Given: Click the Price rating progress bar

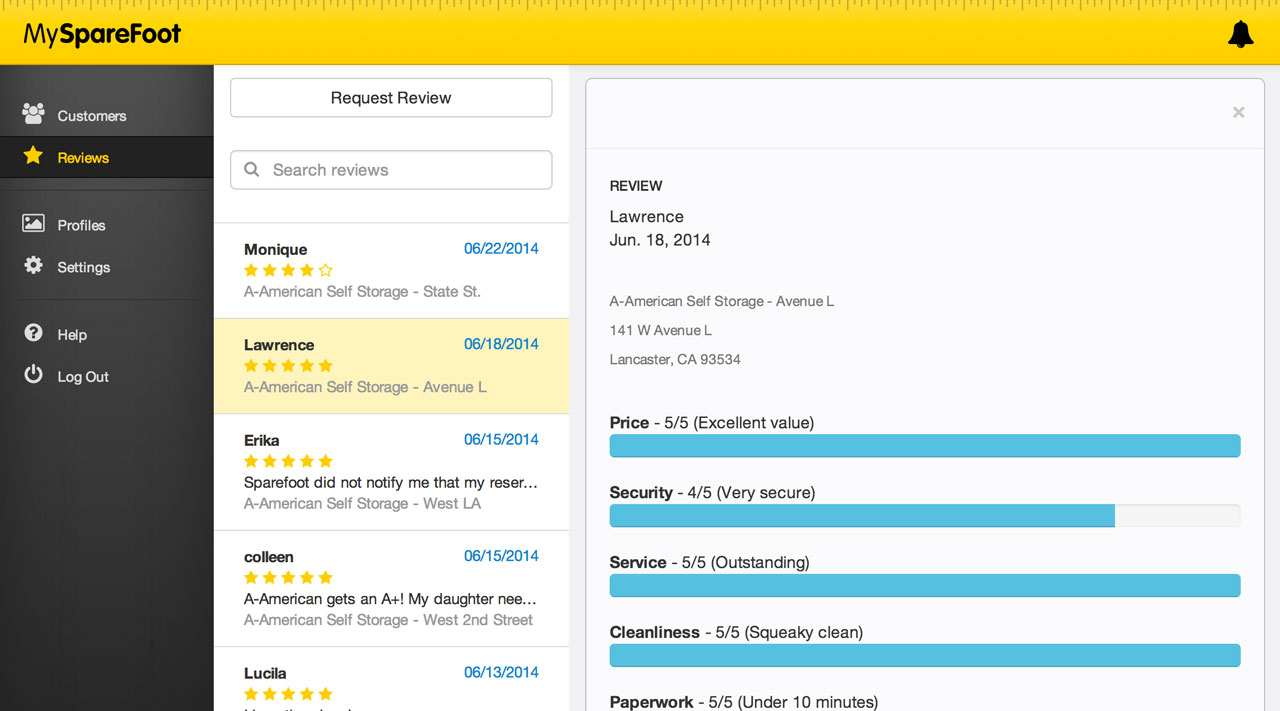Looking at the screenshot, I should (925, 446).
